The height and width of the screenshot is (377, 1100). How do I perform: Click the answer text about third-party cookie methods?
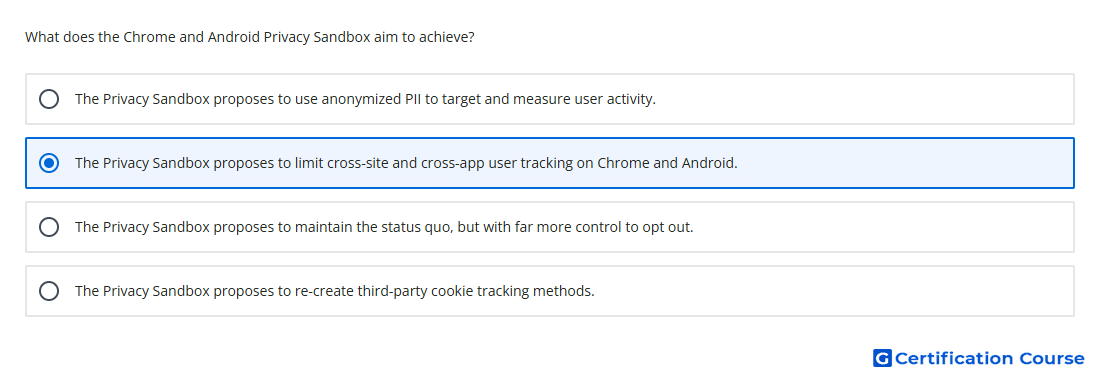coord(335,291)
